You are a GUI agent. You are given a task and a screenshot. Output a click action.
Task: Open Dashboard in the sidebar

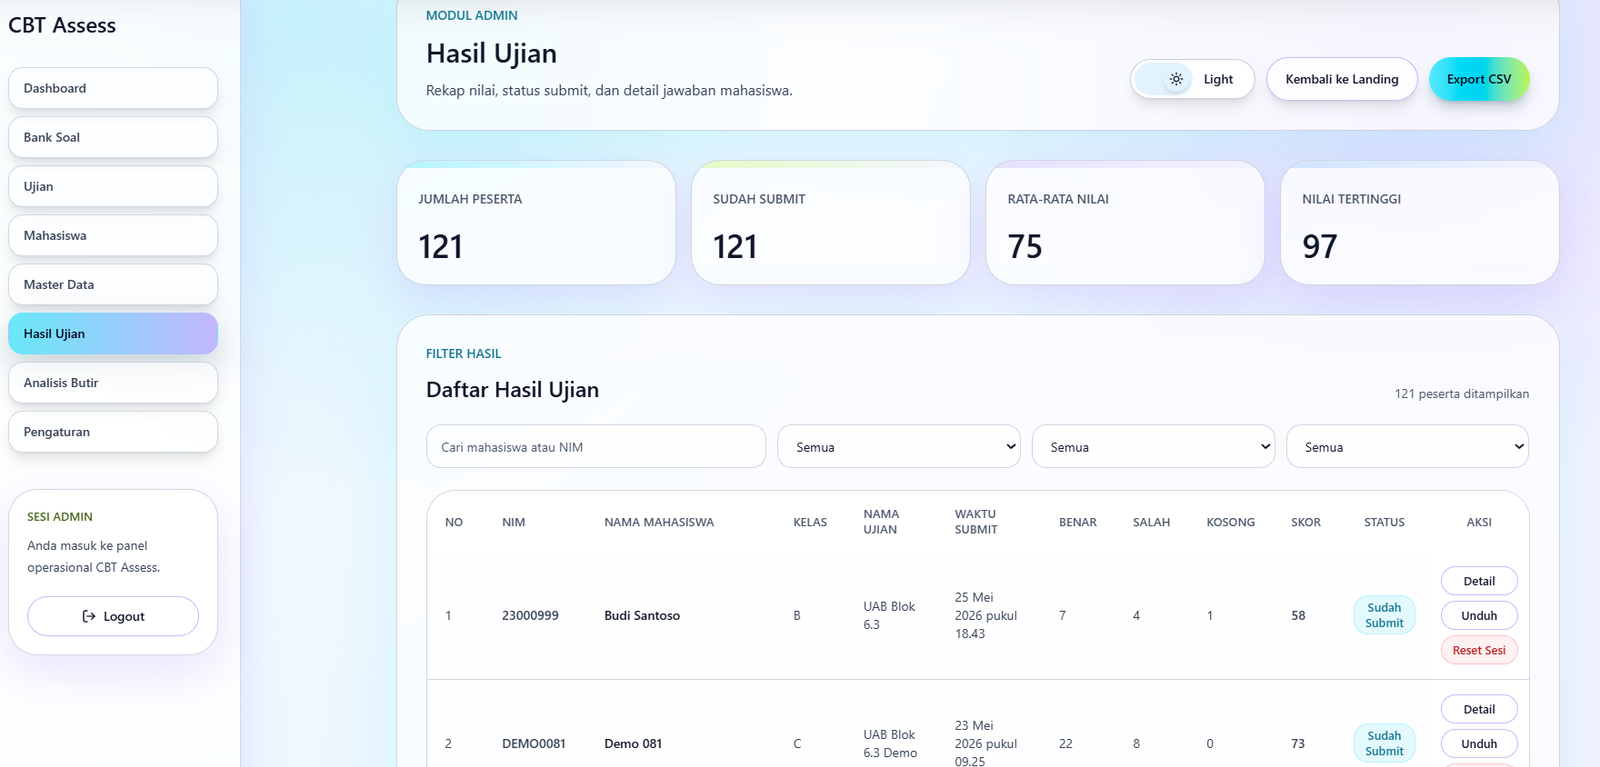pyautogui.click(x=113, y=88)
